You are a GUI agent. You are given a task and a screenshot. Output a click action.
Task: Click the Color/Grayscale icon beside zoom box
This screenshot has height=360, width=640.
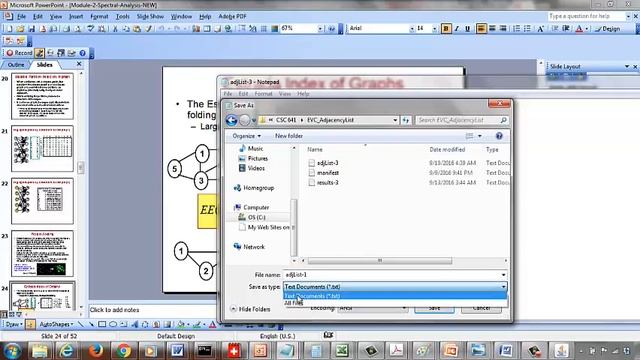pos(275,29)
